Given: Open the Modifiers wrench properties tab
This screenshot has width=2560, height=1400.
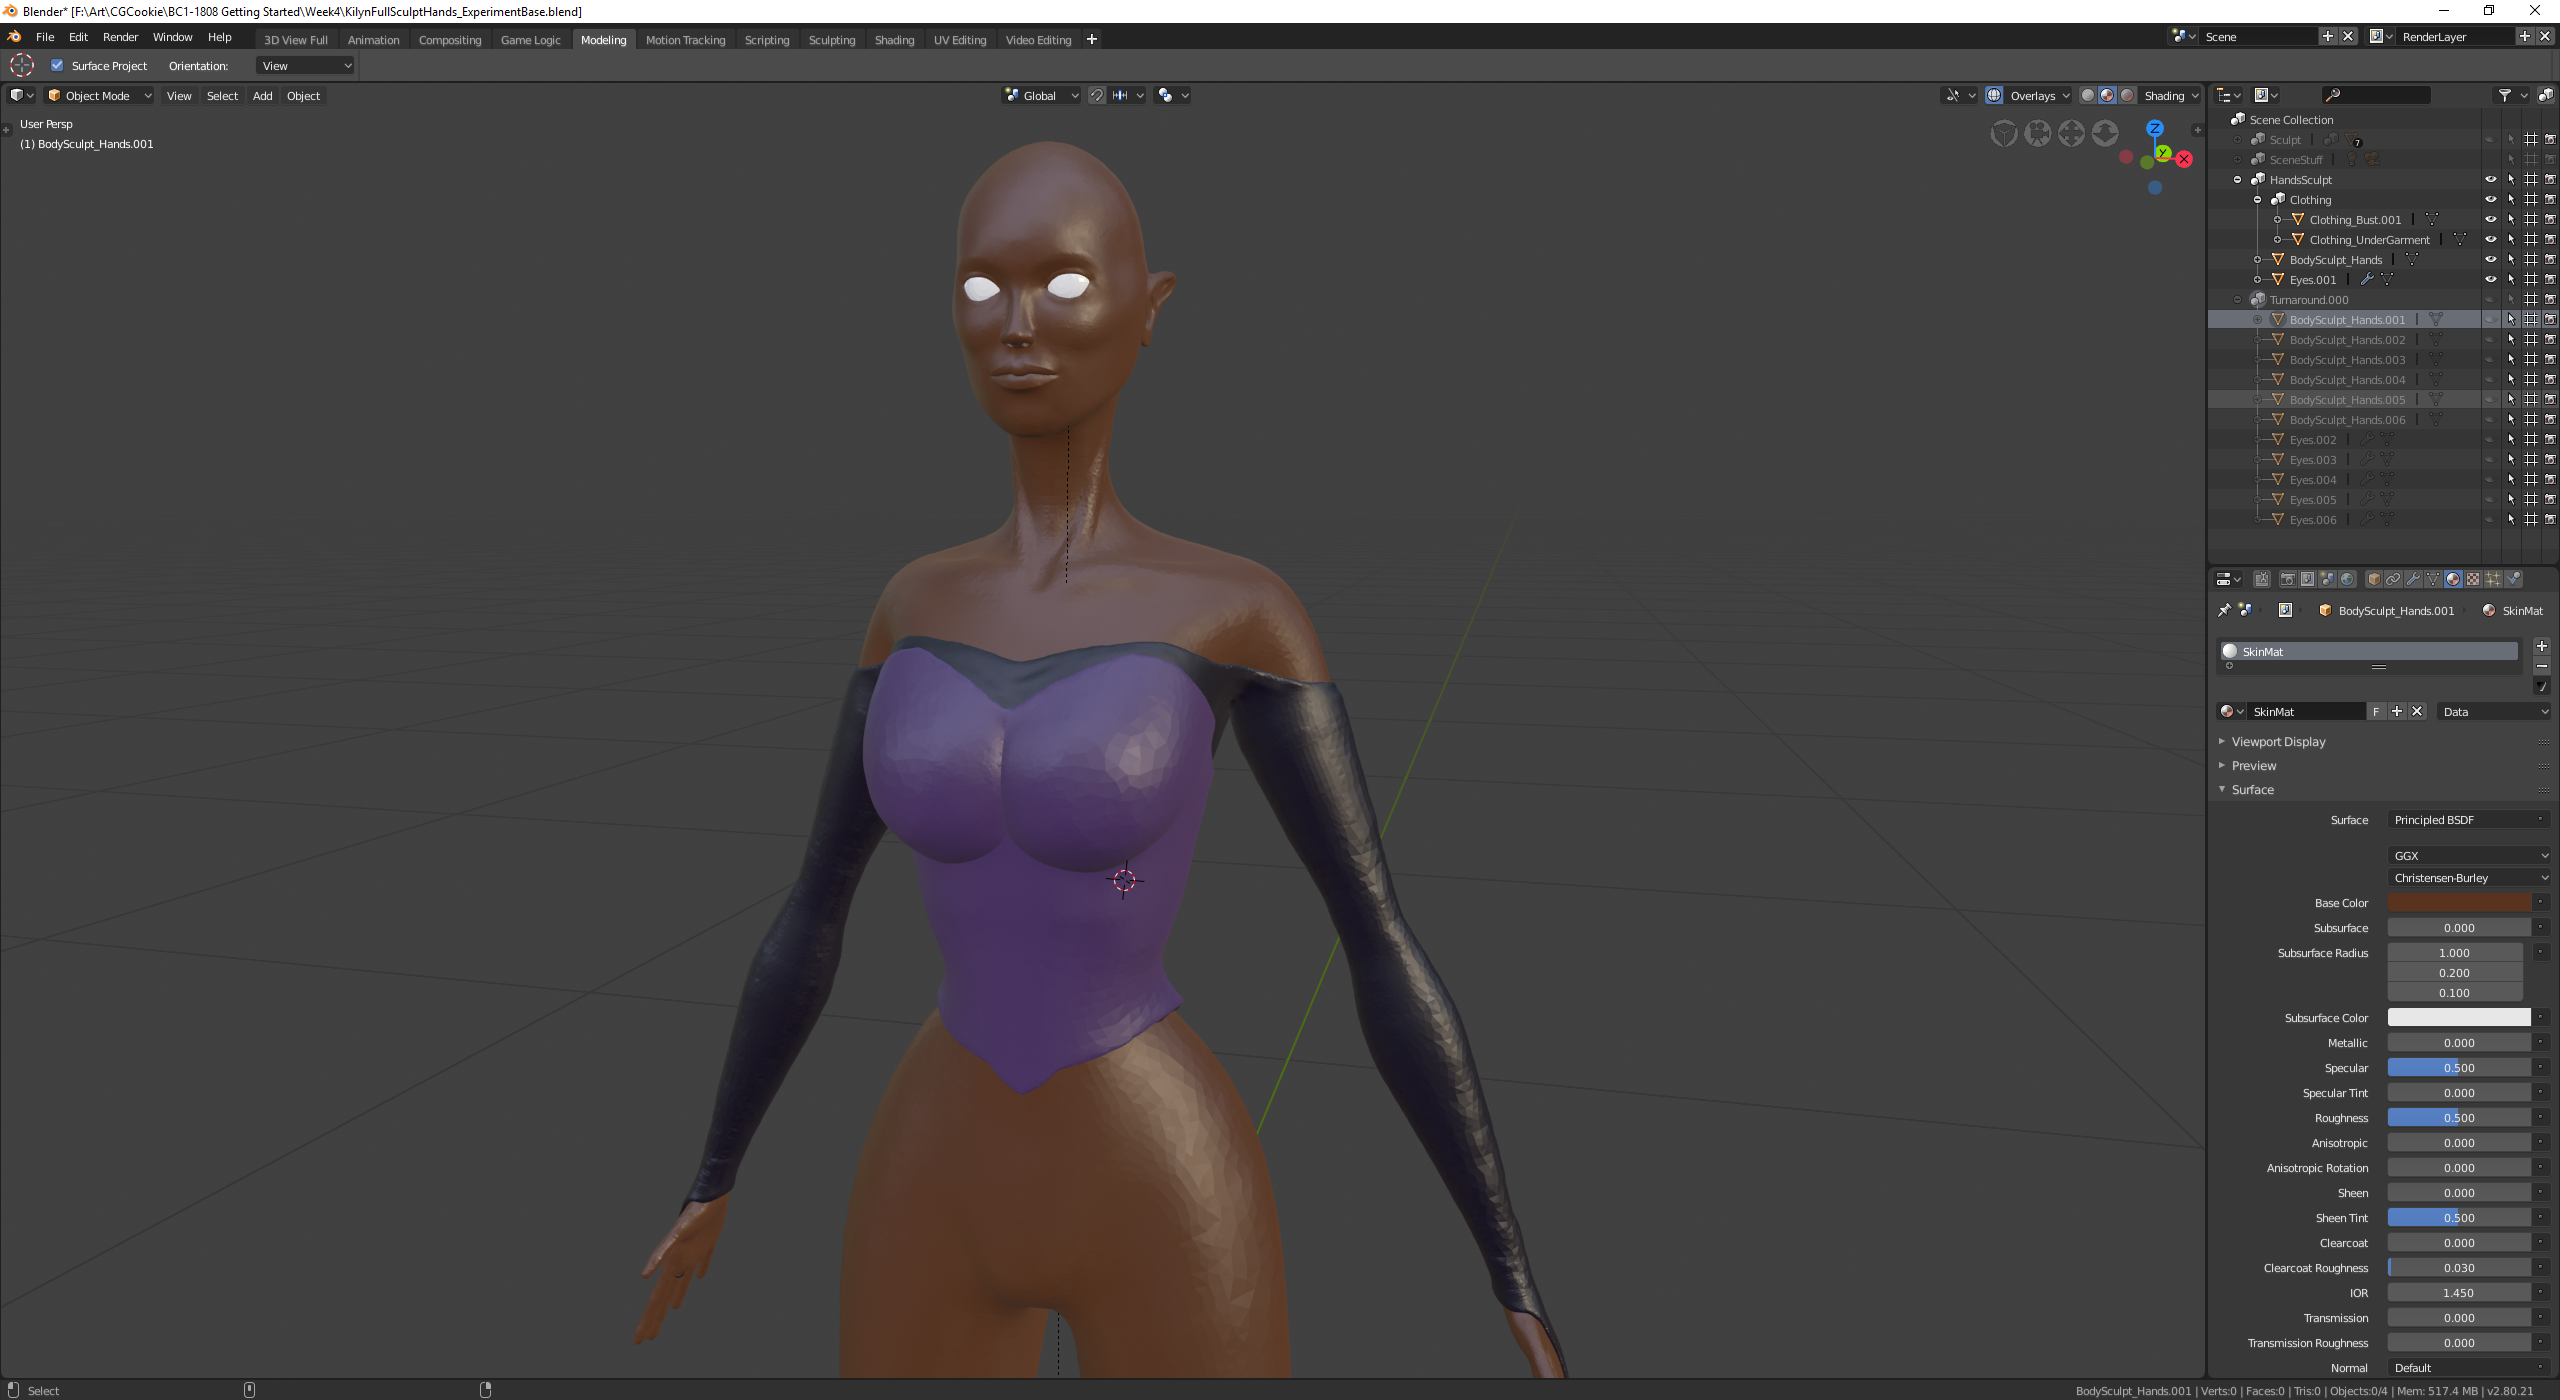Looking at the screenshot, I should point(2413,579).
